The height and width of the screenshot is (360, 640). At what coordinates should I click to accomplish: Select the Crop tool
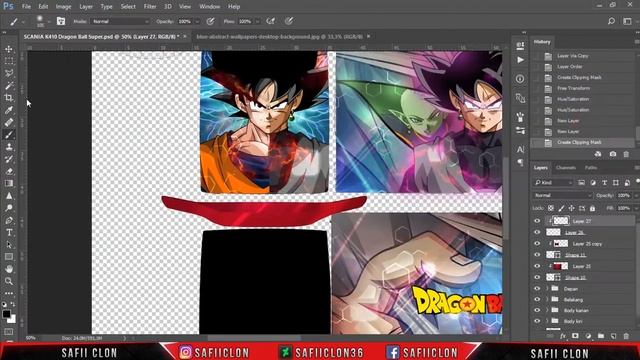(9, 98)
